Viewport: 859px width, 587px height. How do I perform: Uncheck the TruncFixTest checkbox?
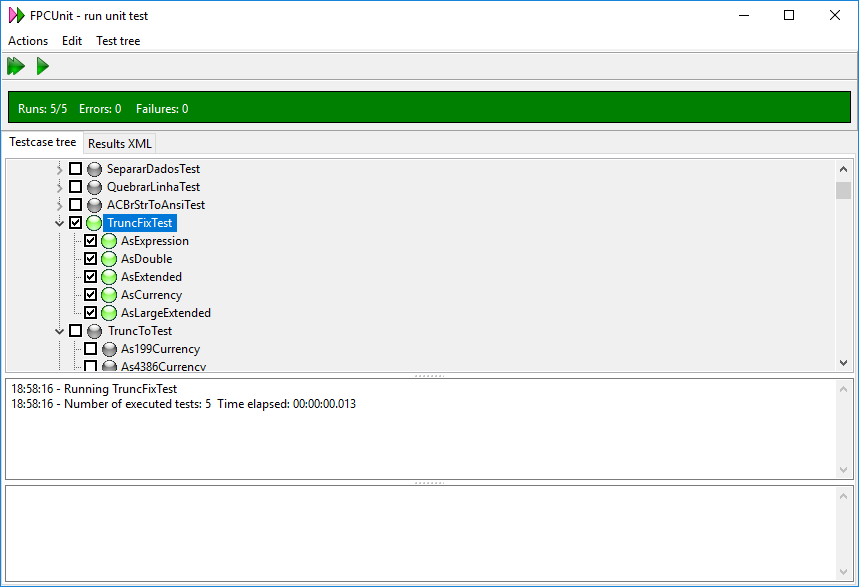click(76, 223)
